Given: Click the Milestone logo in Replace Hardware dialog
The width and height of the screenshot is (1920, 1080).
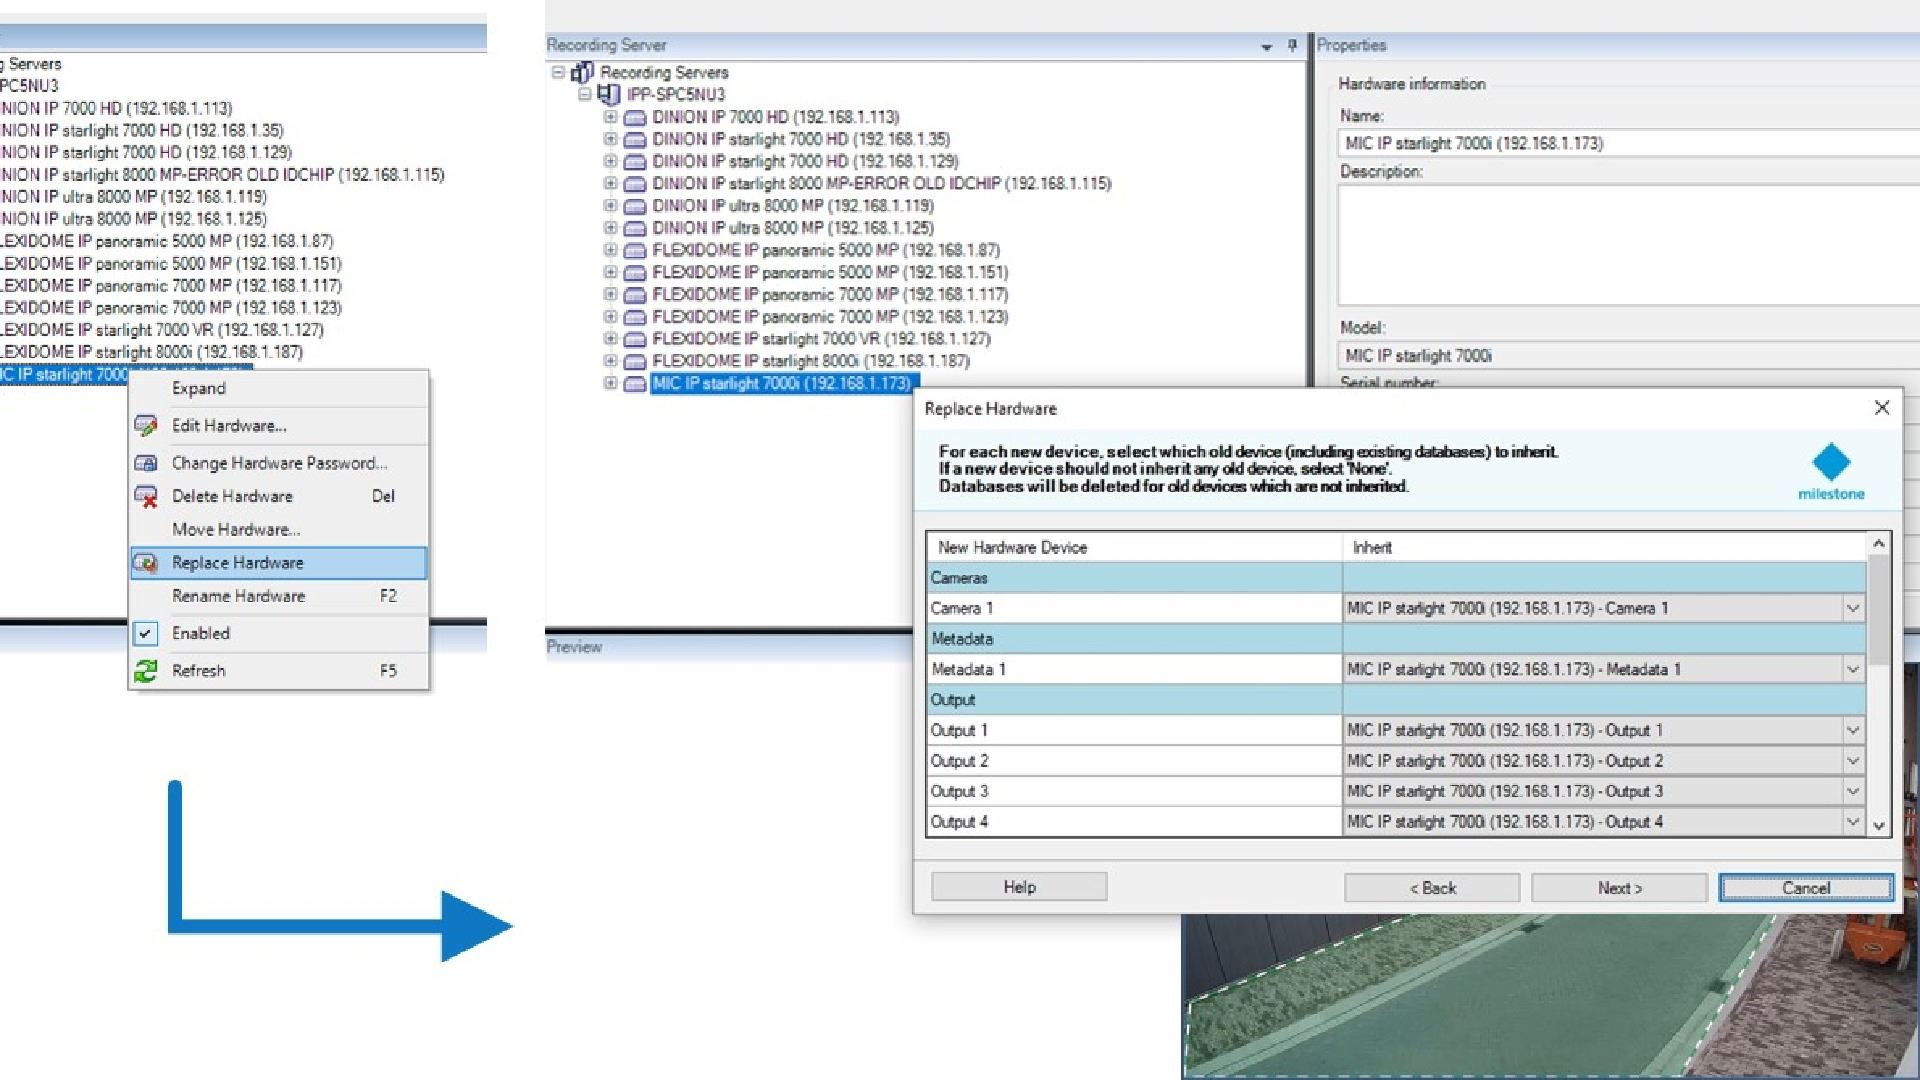Looking at the screenshot, I should tap(1831, 471).
